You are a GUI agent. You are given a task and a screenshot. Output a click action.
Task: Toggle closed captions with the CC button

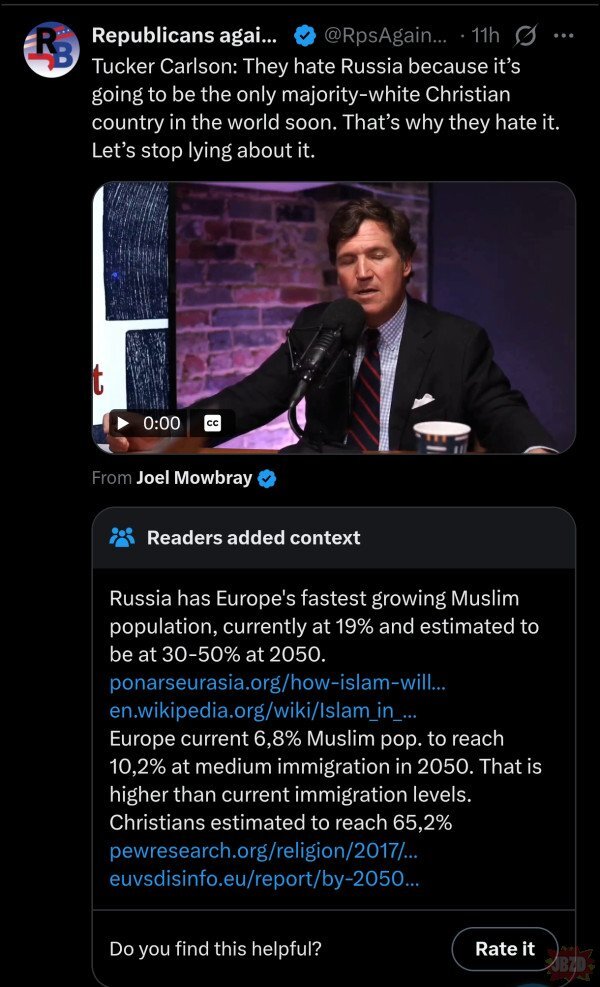coord(212,423)
